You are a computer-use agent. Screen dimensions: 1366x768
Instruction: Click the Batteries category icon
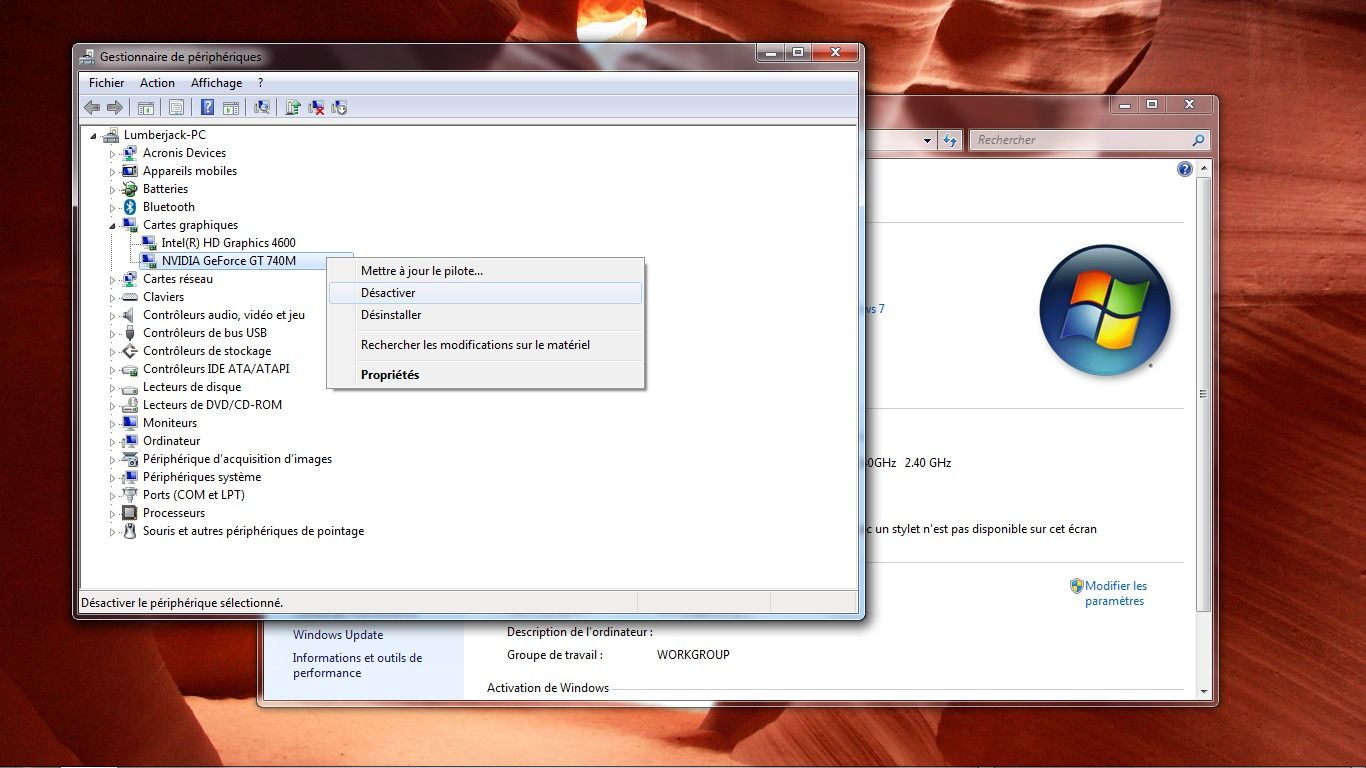(x=129, y=189)
